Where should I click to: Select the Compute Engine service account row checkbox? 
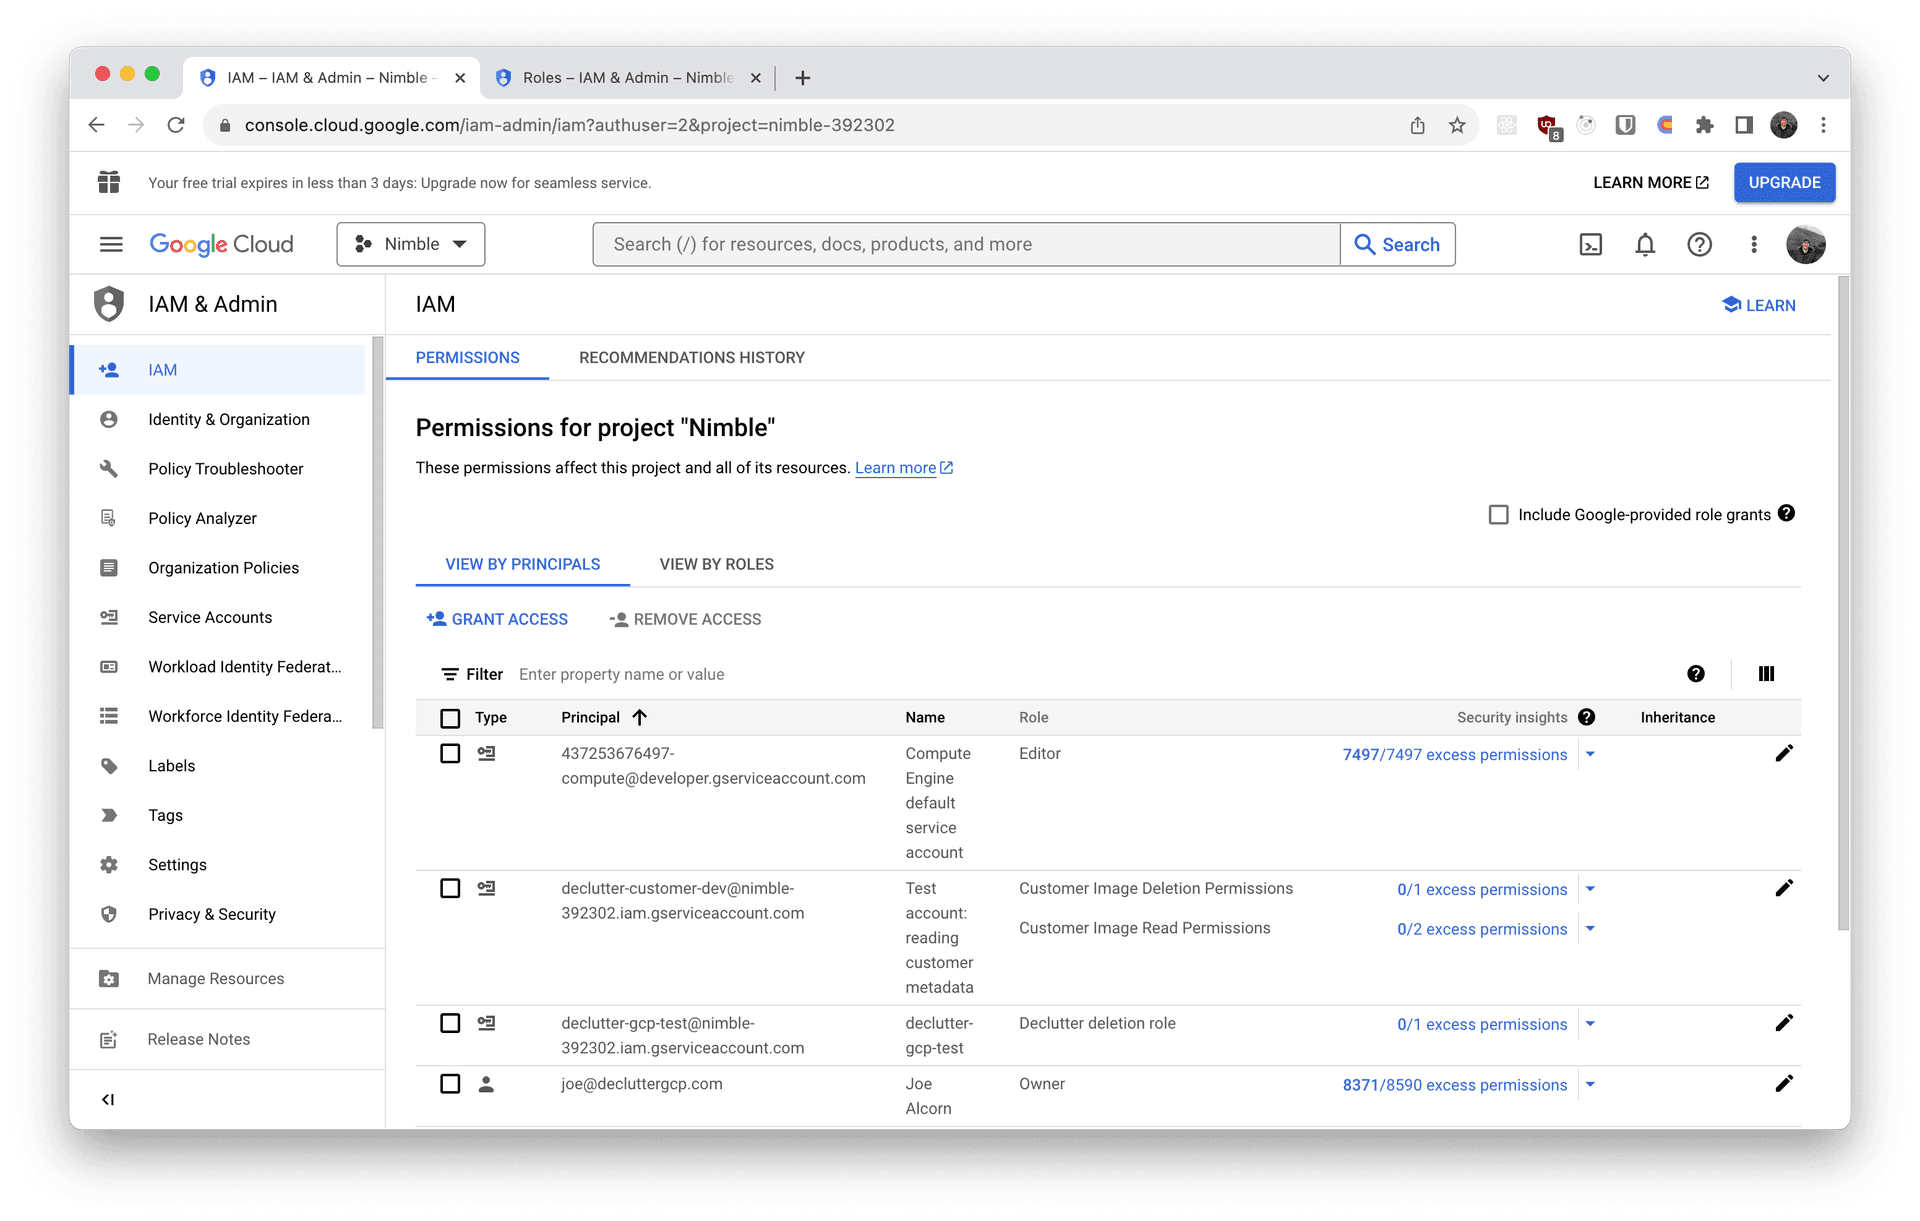click(450, 753)
